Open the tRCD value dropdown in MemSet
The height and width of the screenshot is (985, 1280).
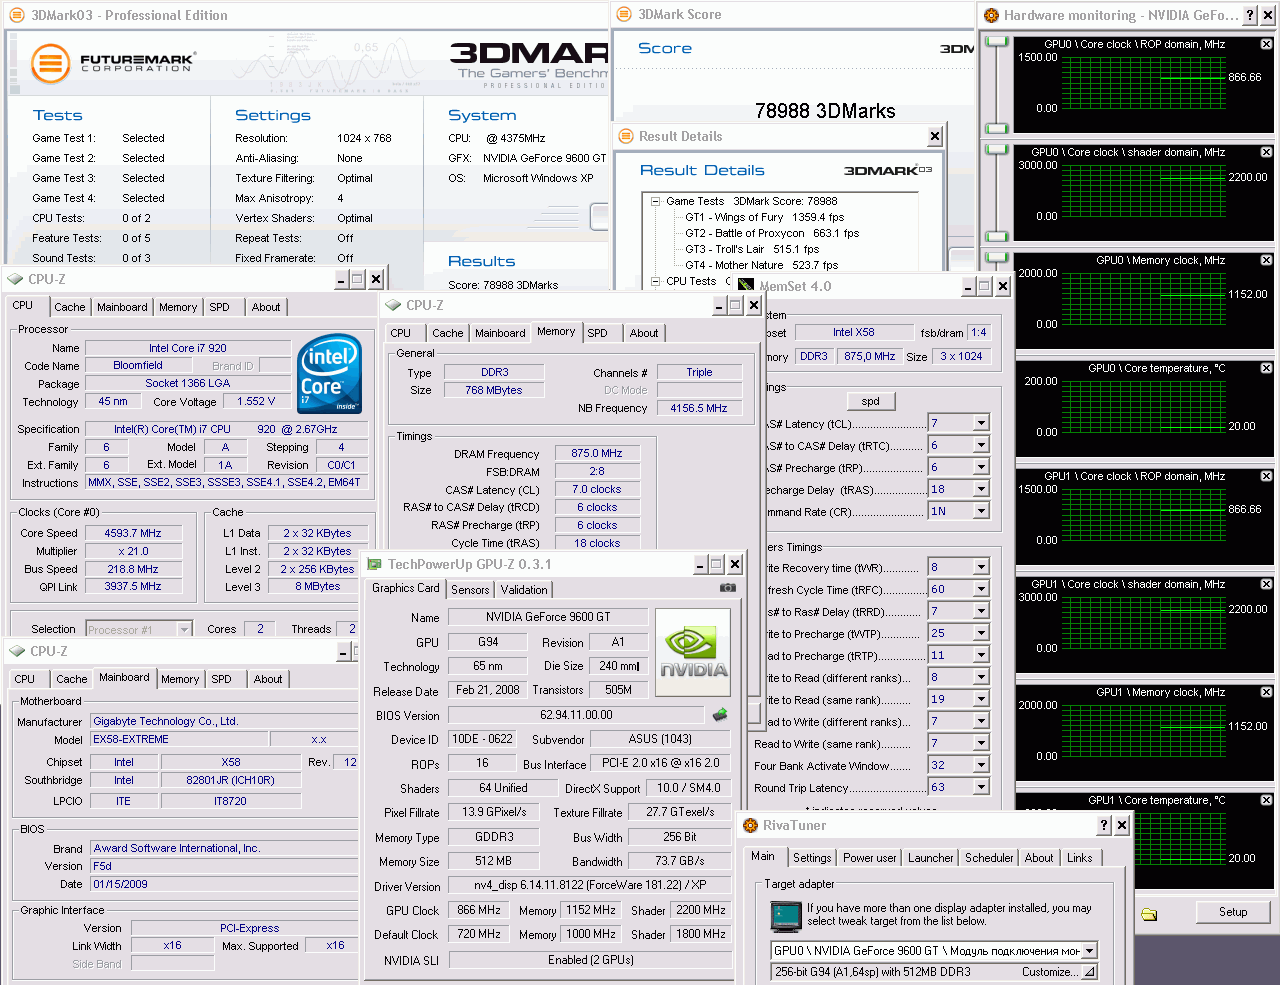pyautogui.click(x=981, y=445)
